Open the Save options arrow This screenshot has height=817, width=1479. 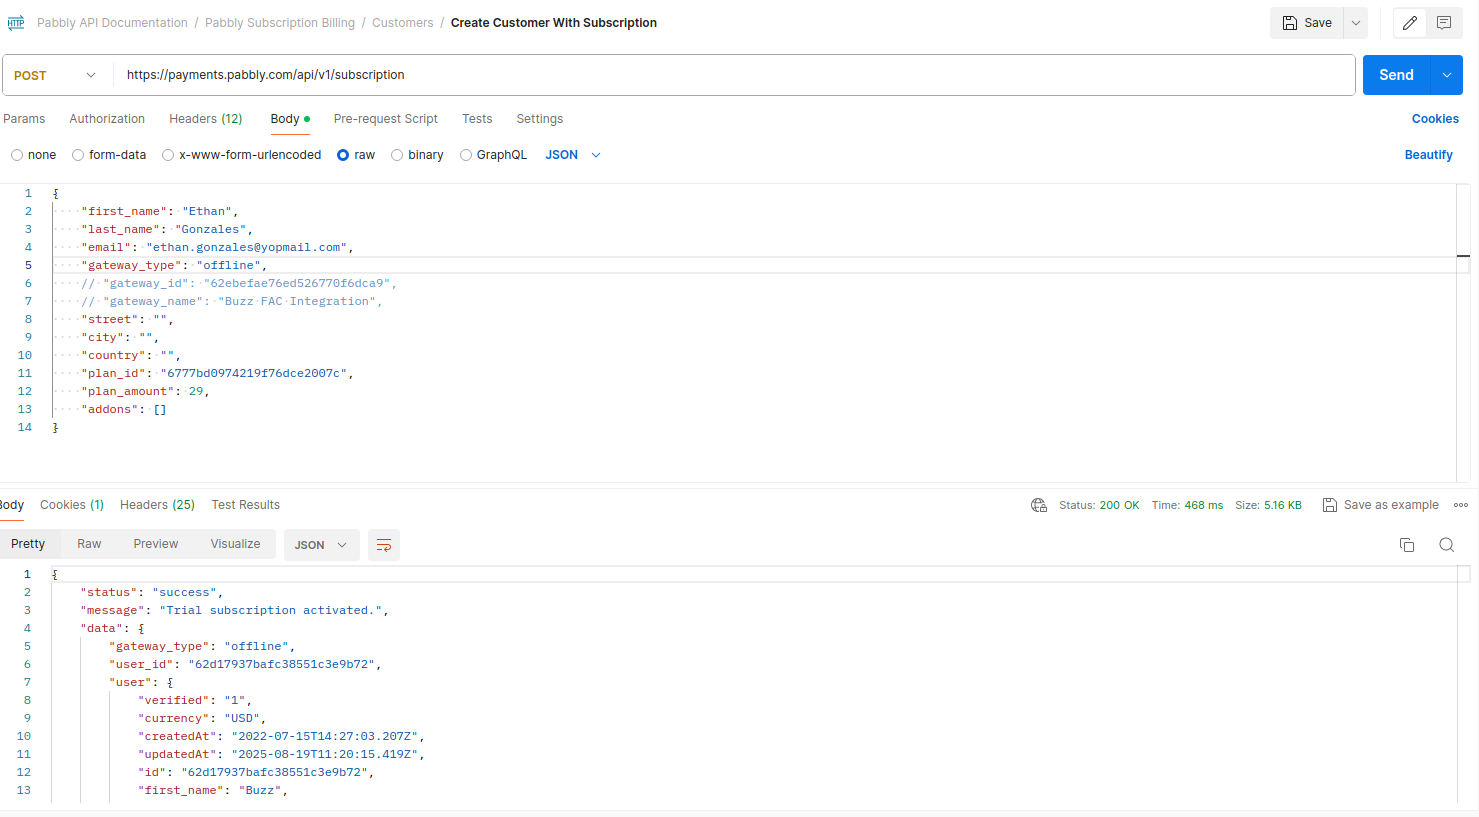tap(1356, 23)
